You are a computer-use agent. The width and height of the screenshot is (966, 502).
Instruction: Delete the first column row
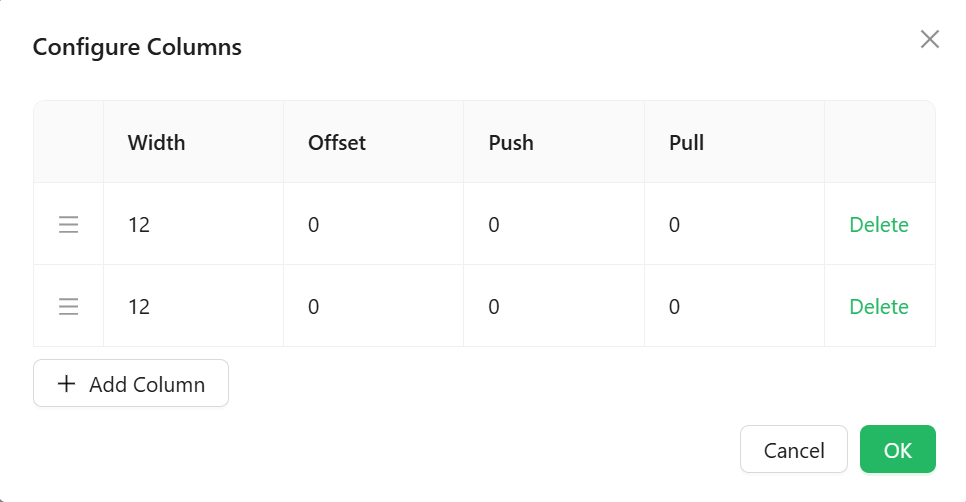tap(879, 225)
